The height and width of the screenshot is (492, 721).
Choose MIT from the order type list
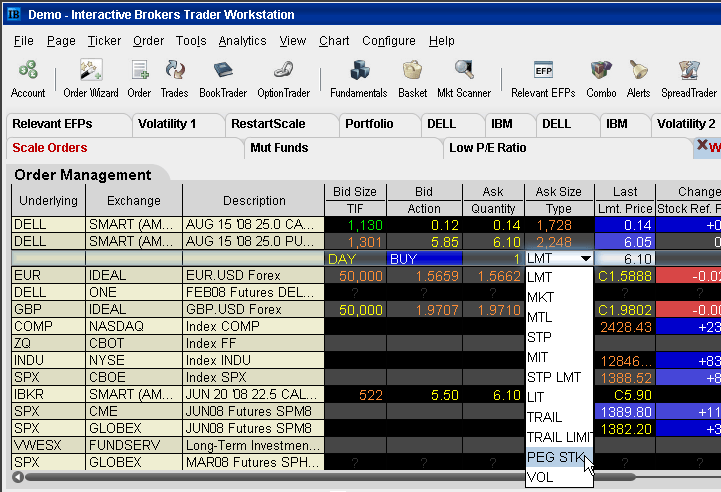click(x=559, y=357)
